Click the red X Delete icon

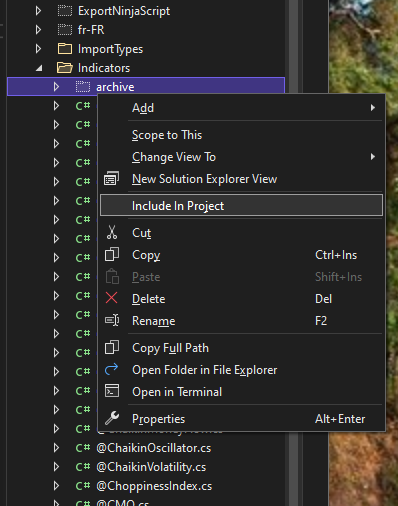click(x=111, y=298)
